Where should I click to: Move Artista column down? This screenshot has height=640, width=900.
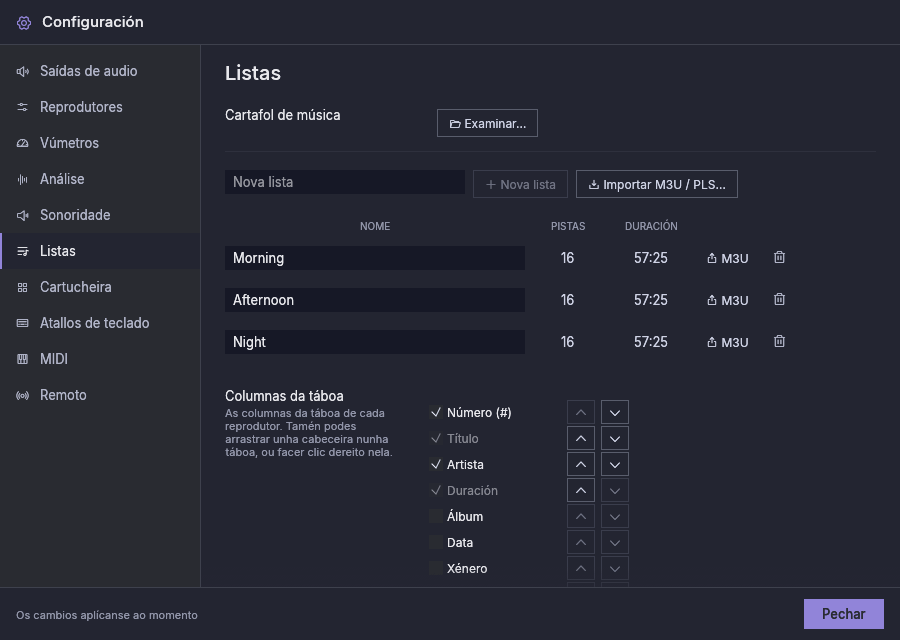[x=615, y=464]
